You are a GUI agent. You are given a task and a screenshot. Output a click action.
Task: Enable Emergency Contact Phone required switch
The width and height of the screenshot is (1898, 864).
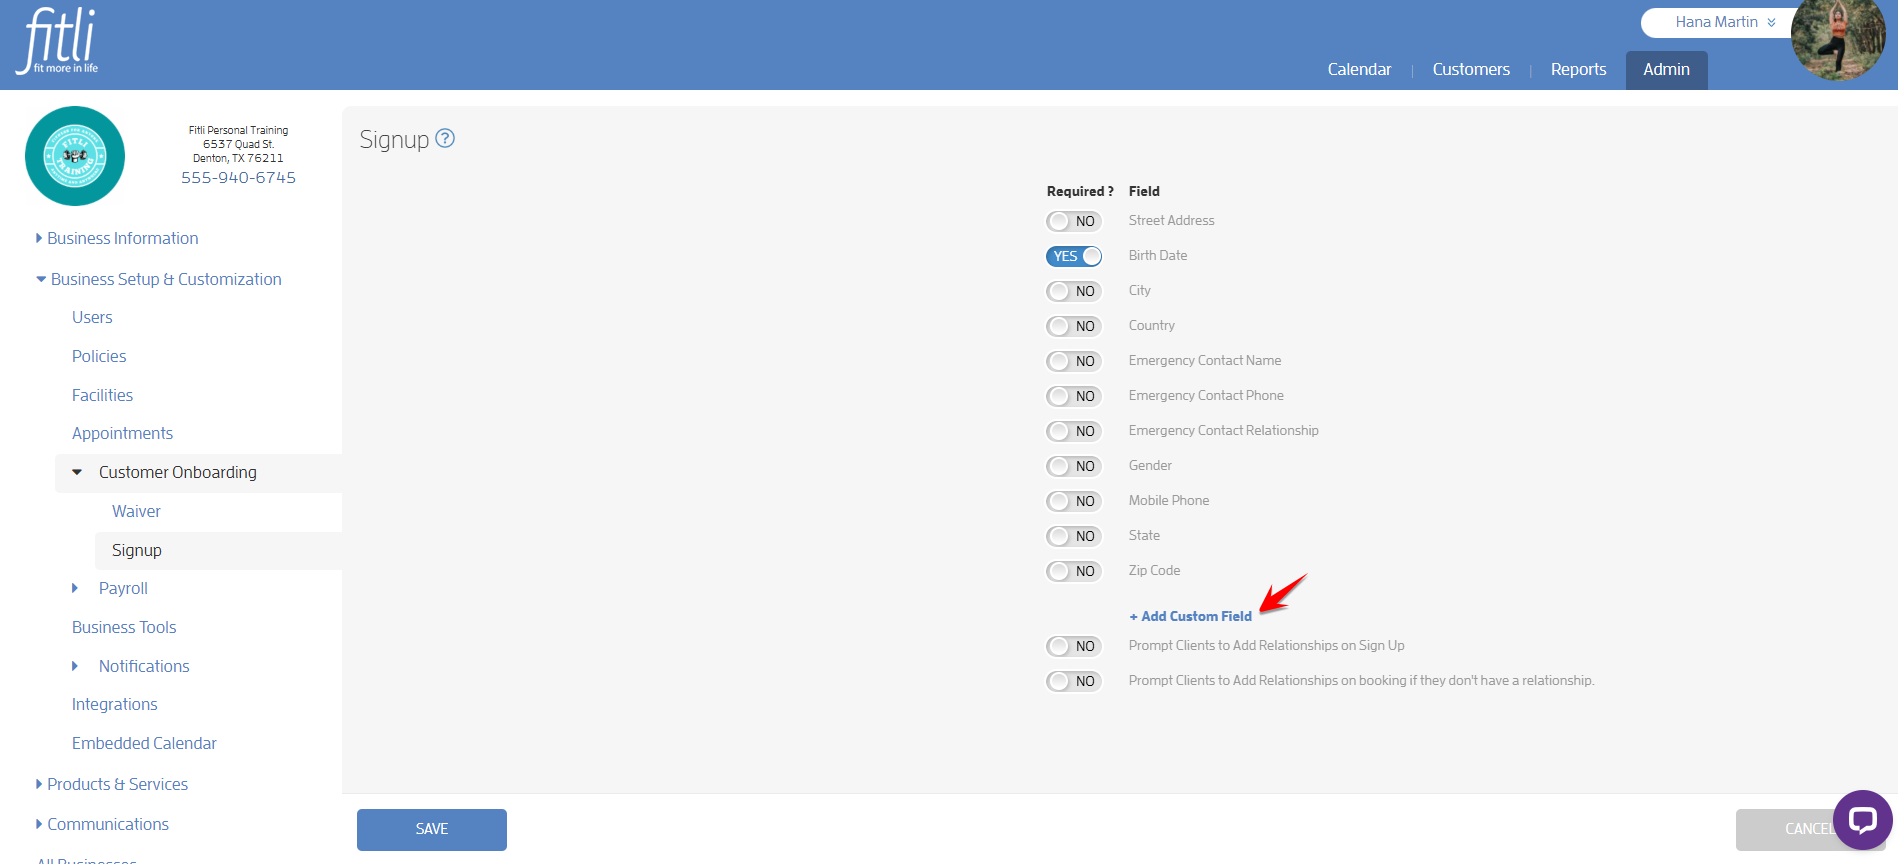(1074, 396)
